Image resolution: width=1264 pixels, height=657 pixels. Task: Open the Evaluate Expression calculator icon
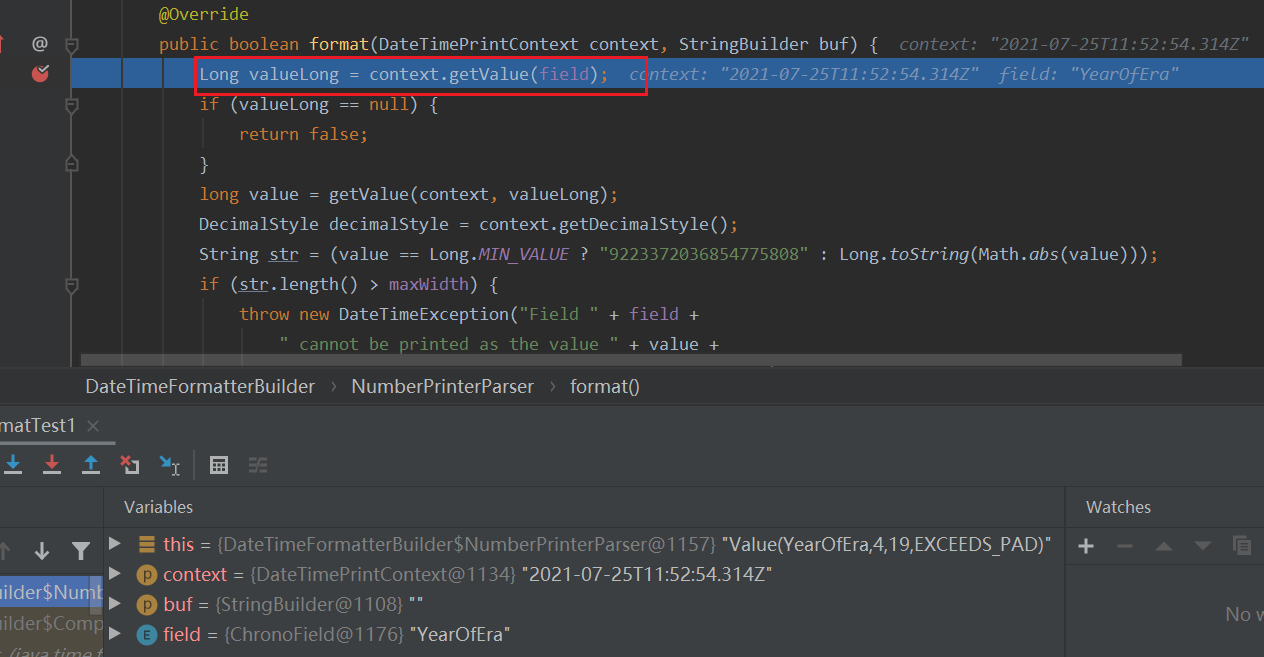(x=219, y=464)
